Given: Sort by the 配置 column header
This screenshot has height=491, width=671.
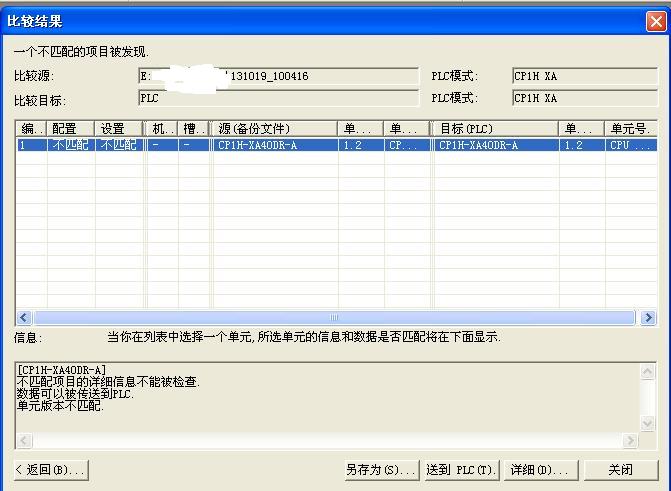Looking at the screenshot, I should (70, 129).
